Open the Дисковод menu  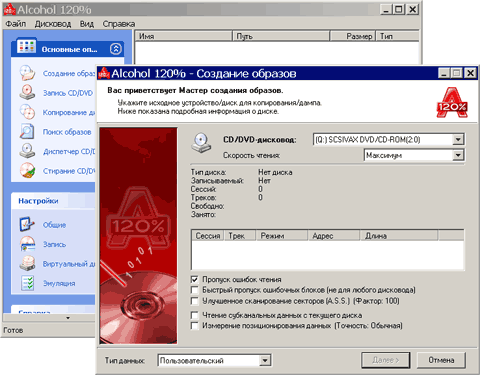coord(53,24)
